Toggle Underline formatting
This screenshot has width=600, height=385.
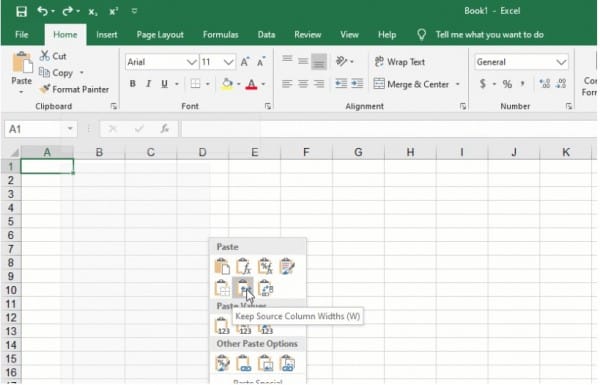click(165, 84)
